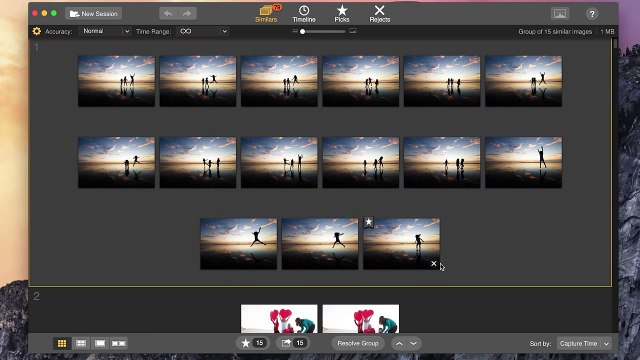Open the Rejects tab
The height and width of the screenshot is (360, 640).
[380, 14]
